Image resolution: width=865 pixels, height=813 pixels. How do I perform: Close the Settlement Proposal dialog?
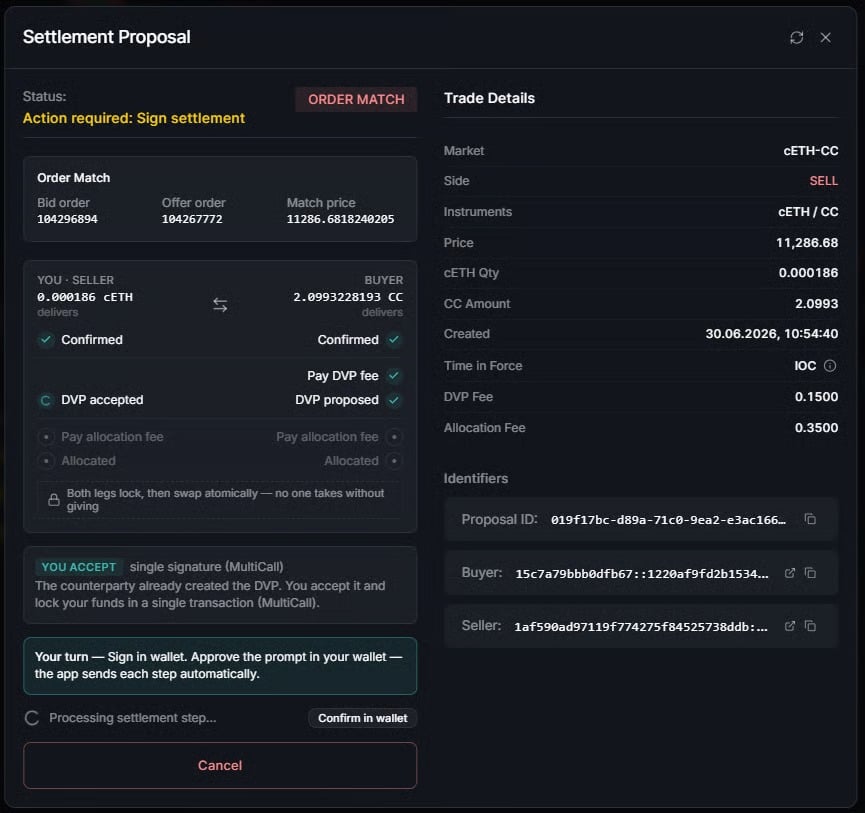(825, 38)
